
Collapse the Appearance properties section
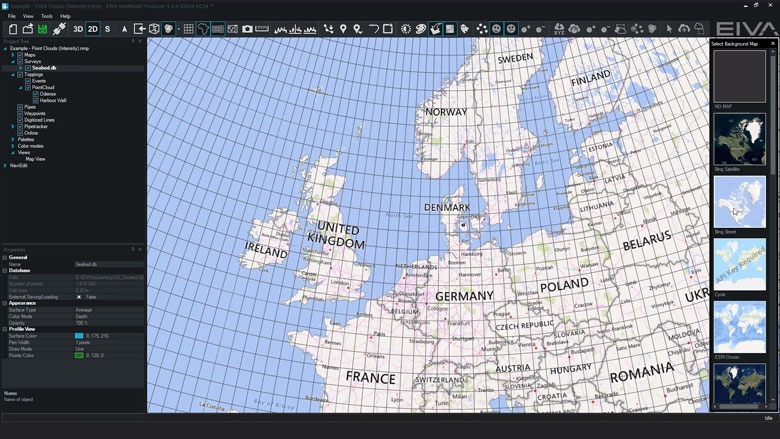point(5,302)
